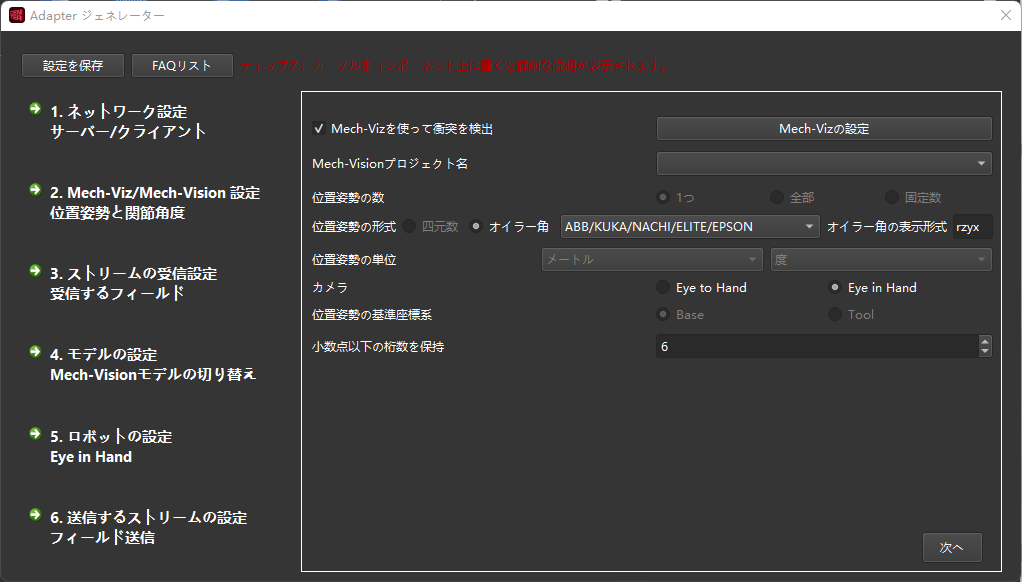Screen dimensions: 1022x582
Task: Decrease the decimal places with the down arrow
Action: (985, 352)
